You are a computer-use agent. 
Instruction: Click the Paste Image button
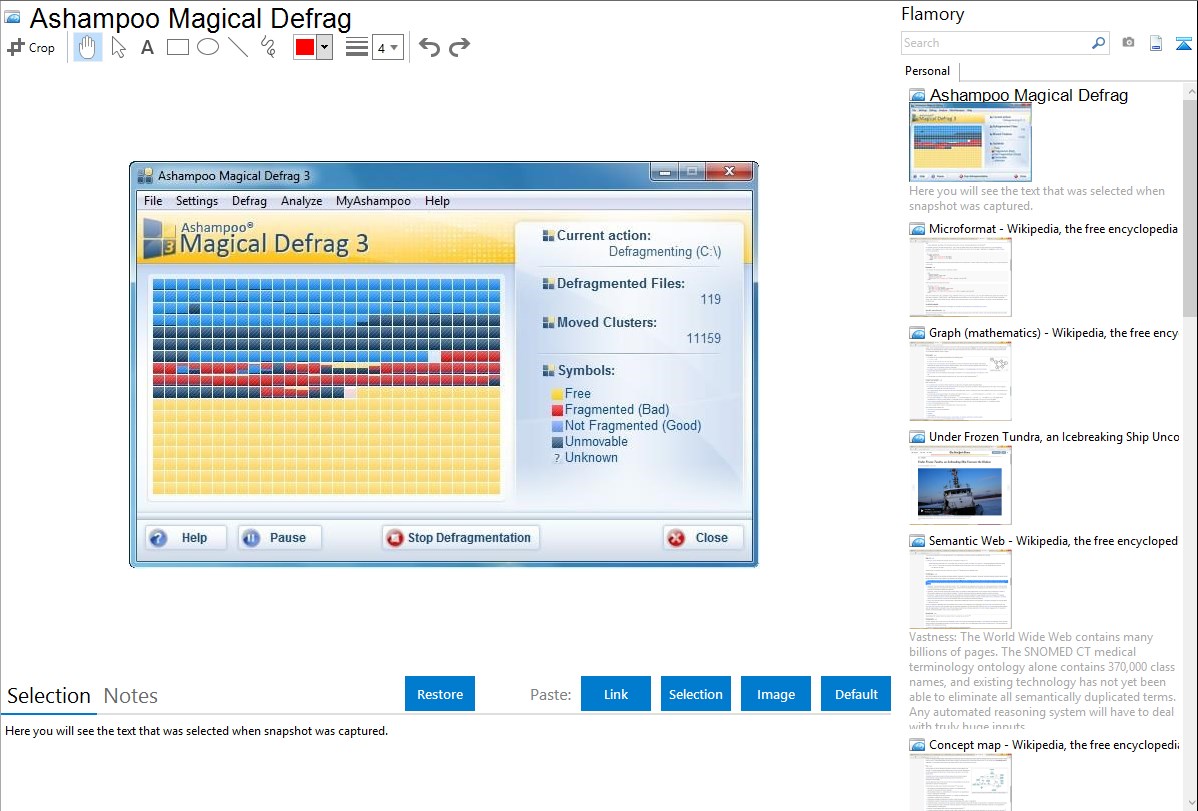(x=776, y=694)
